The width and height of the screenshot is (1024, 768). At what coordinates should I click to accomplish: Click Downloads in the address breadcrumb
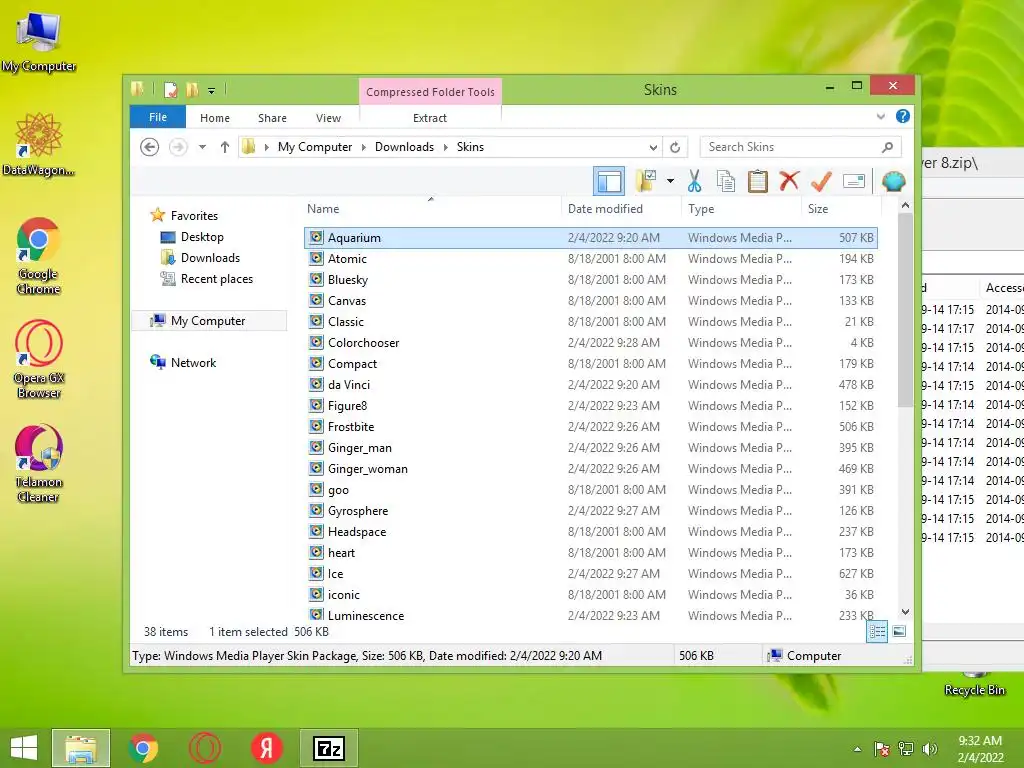click(x=404, y=147)
